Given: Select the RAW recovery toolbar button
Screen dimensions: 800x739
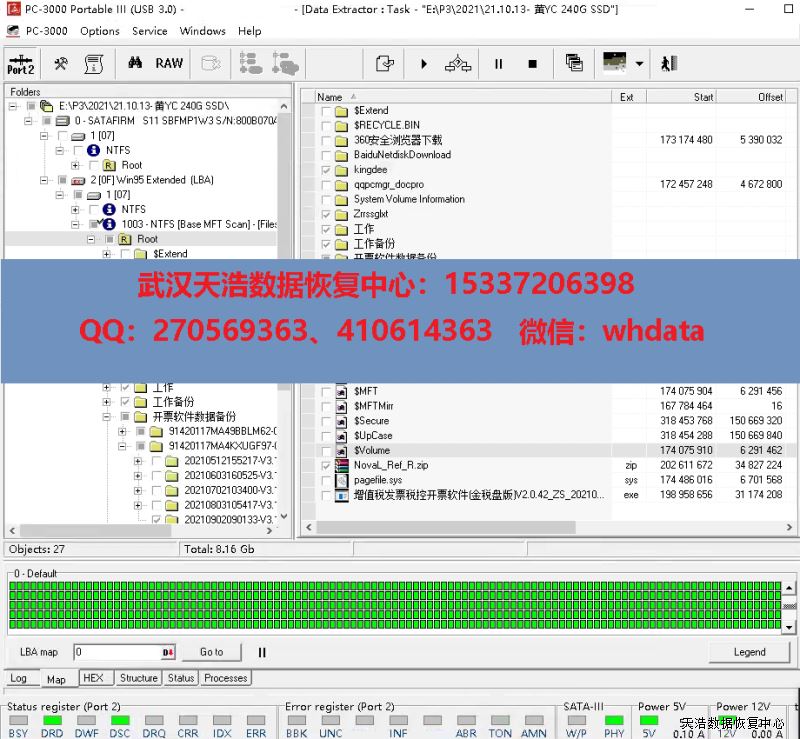Looking at the screenshot, I should (x=169, y=63).
